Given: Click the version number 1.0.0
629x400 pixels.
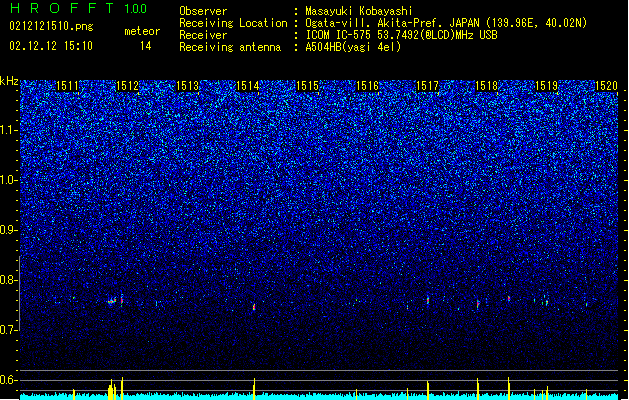Looking at the screenshot, I should coord(136,9).
